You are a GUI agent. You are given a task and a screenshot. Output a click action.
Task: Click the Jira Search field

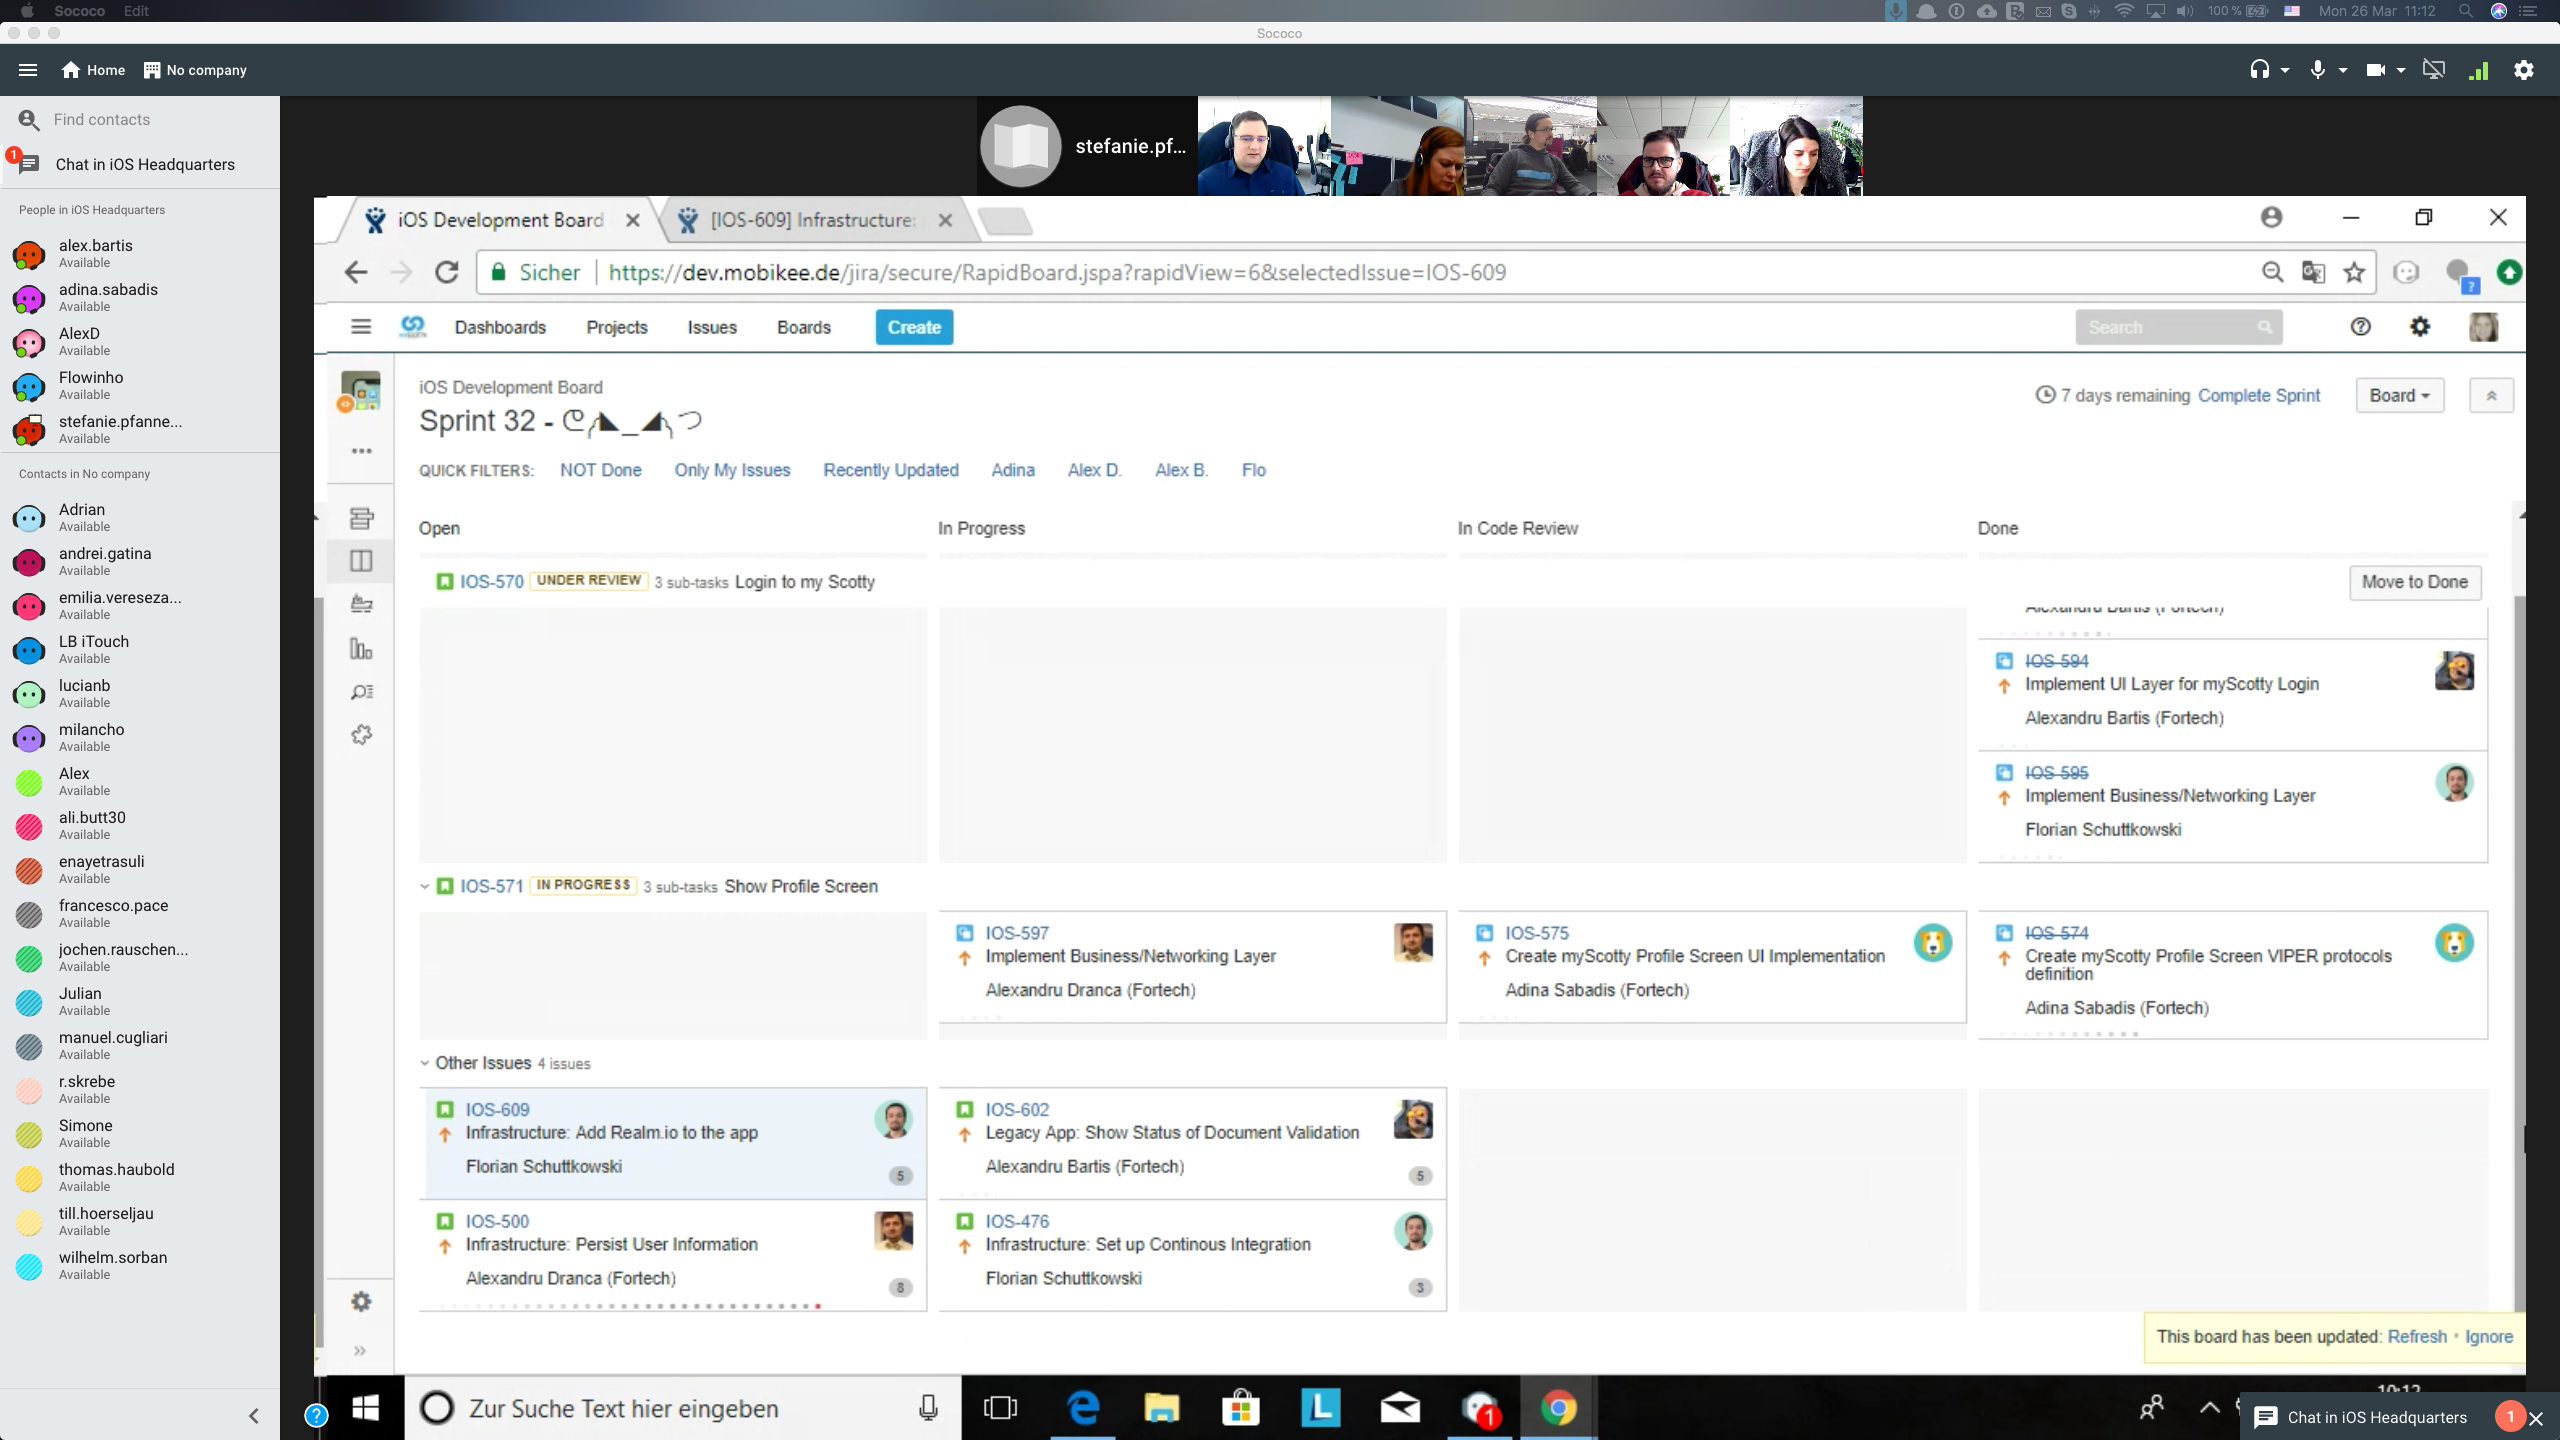pyautogui.click(x=2178, y=327)
